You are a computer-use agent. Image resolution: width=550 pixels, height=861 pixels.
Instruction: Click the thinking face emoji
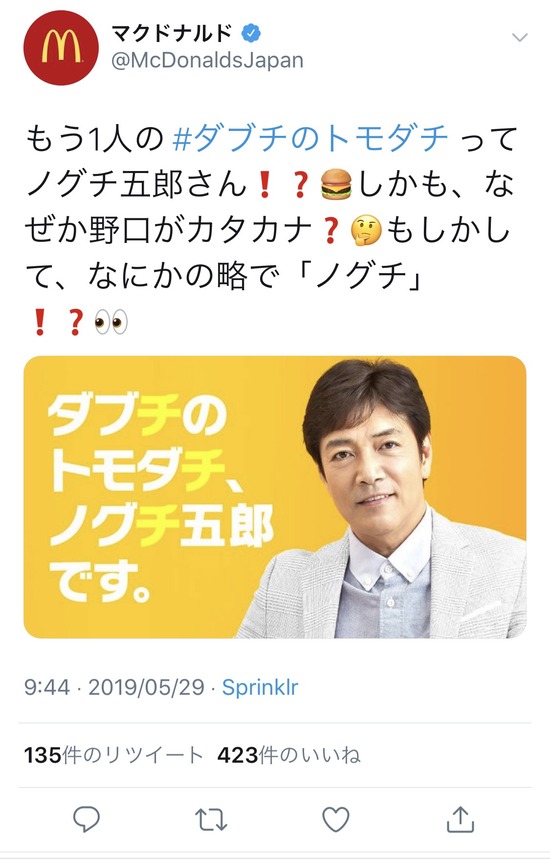366,231
